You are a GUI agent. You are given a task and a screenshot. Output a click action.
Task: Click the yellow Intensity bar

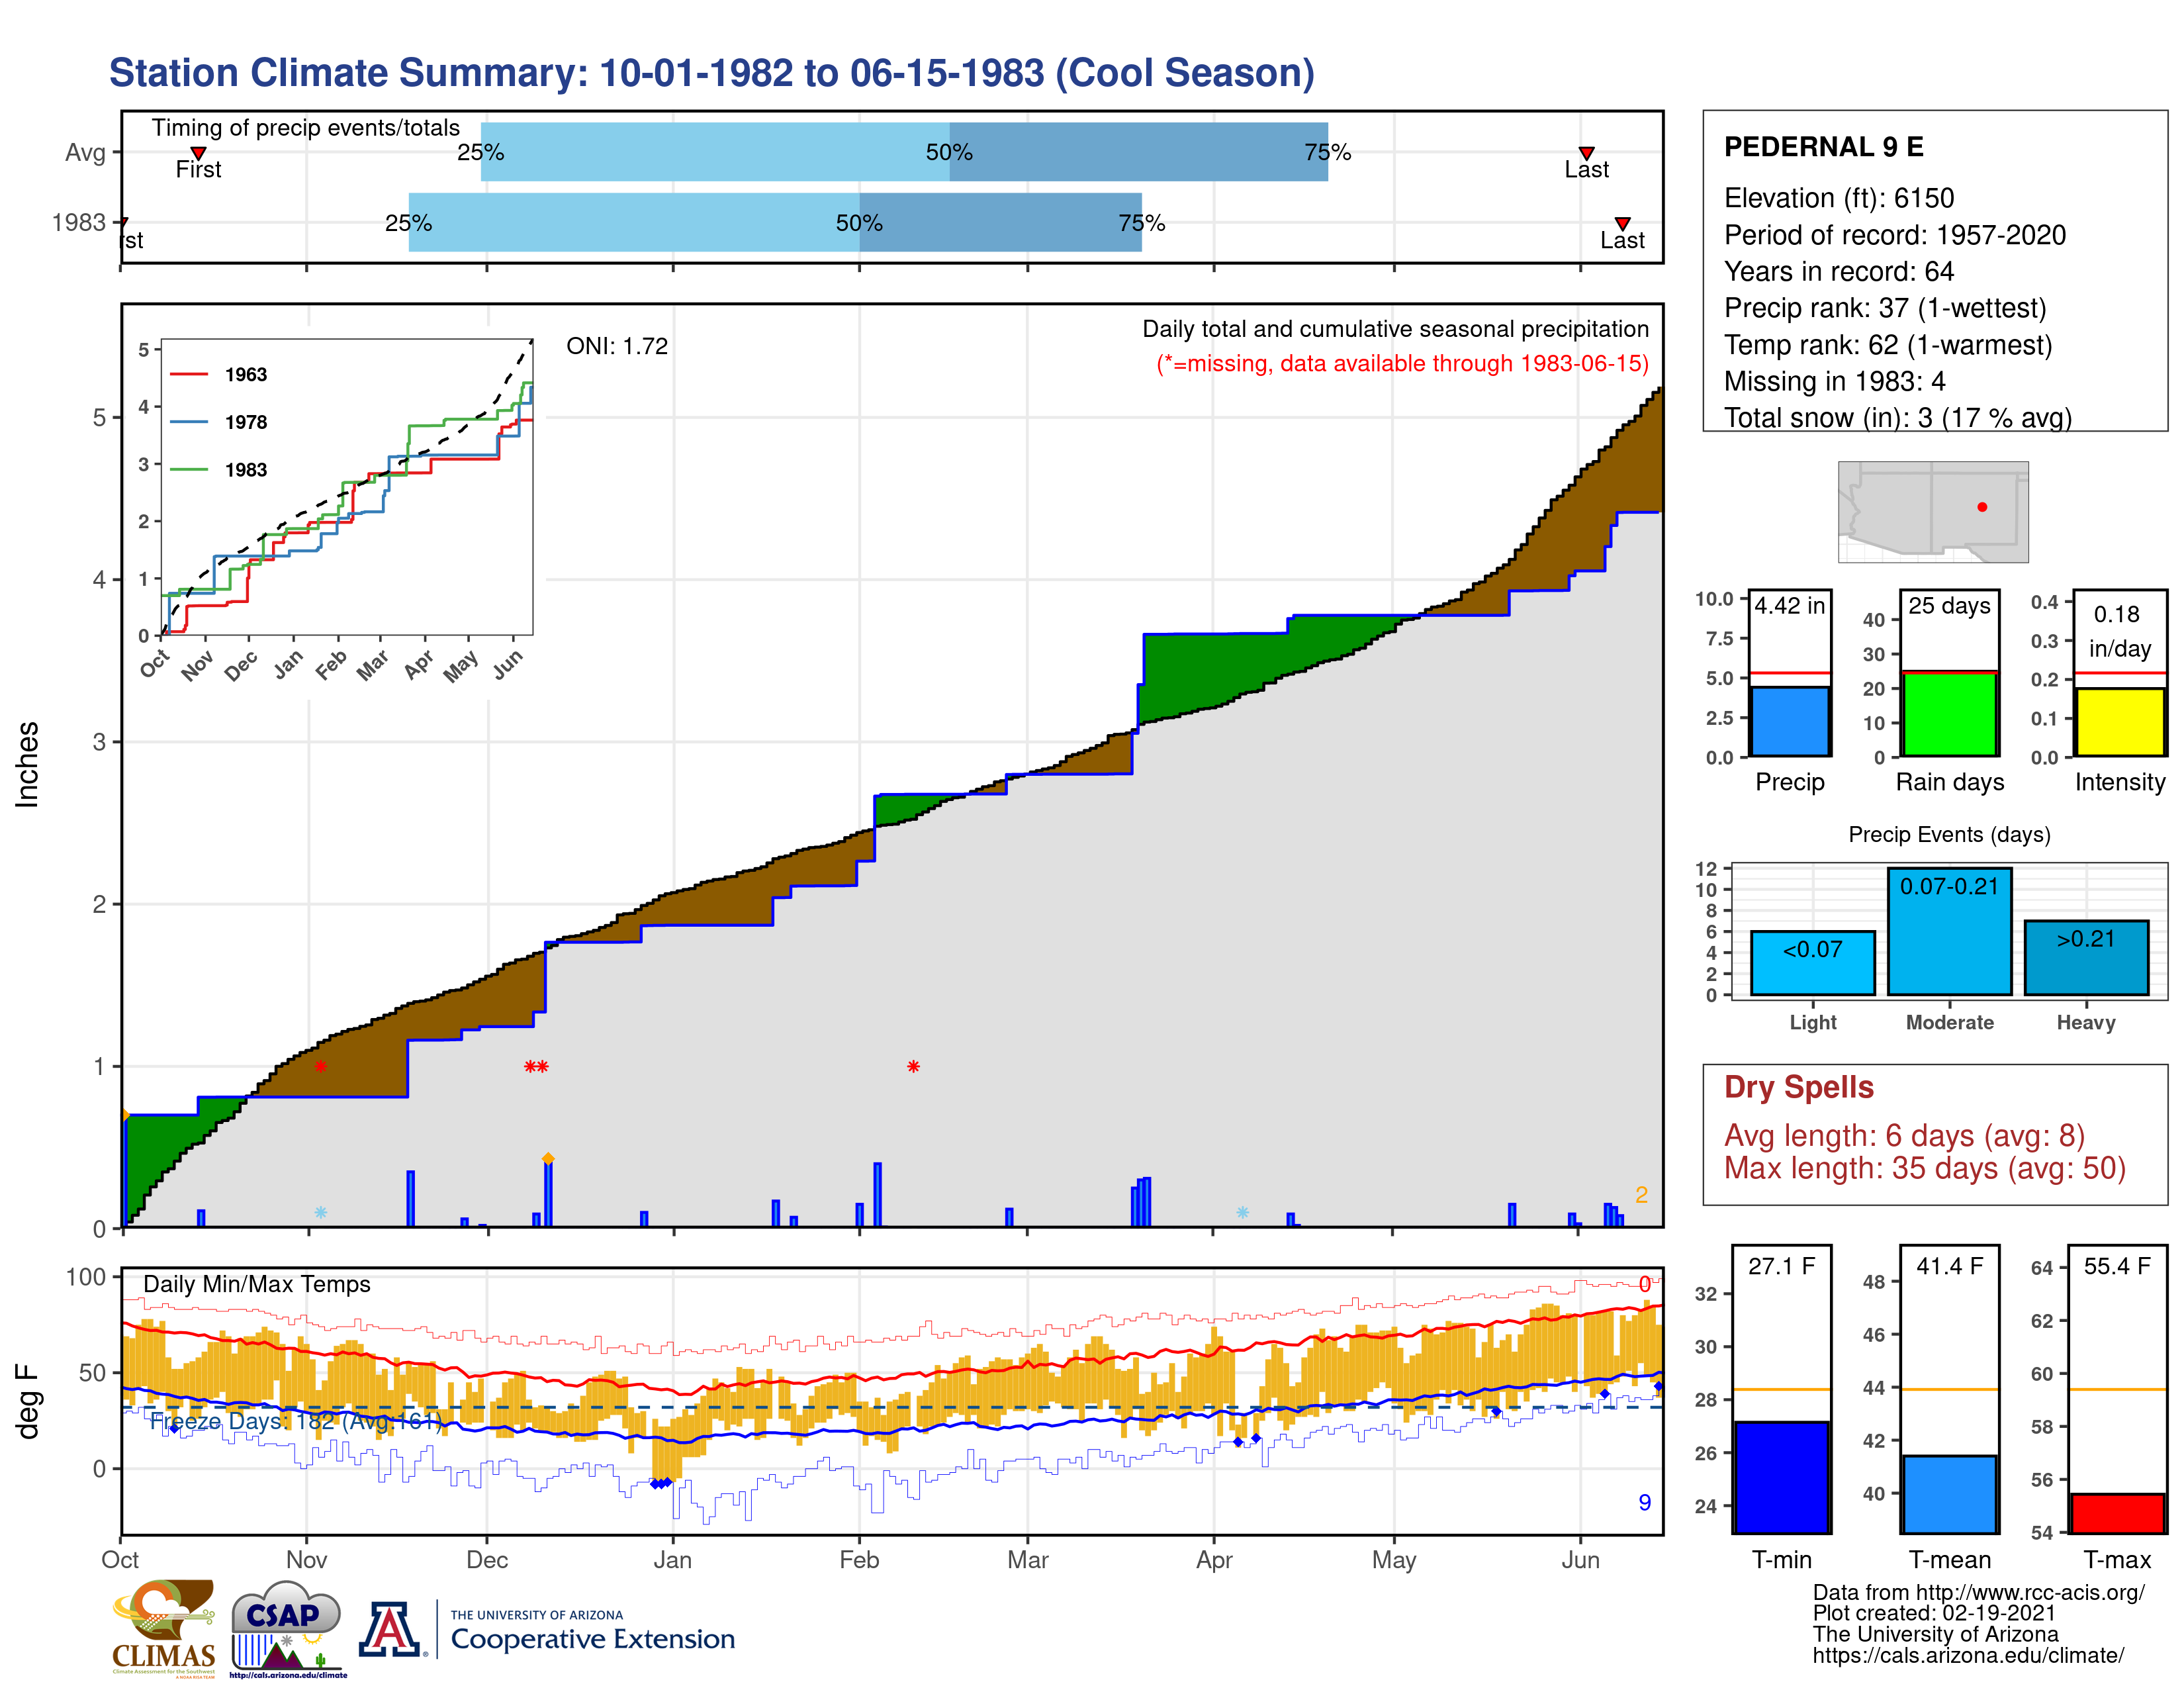pos(2119,722)
